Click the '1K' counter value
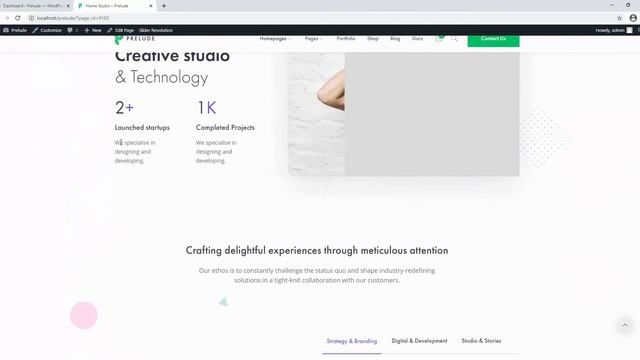Image resolution: width=640 pixels, height=360 pixels. click(207, 108)
